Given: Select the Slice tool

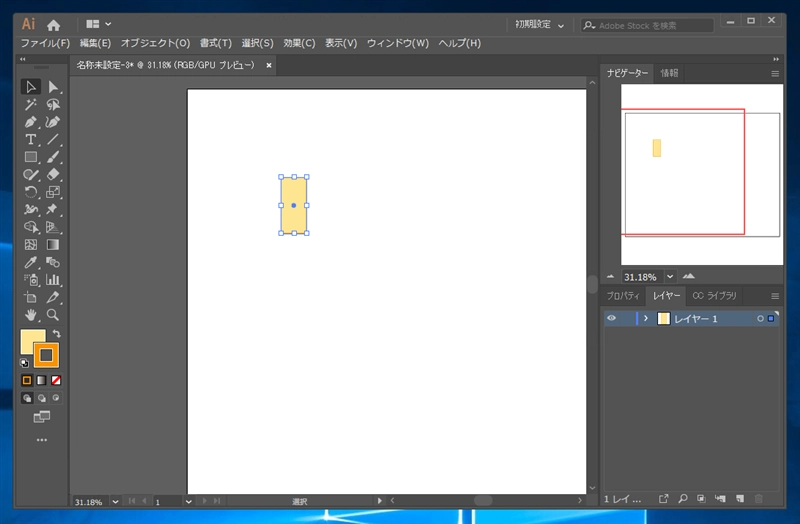Looking at the screenshot, I should (53, 297).
